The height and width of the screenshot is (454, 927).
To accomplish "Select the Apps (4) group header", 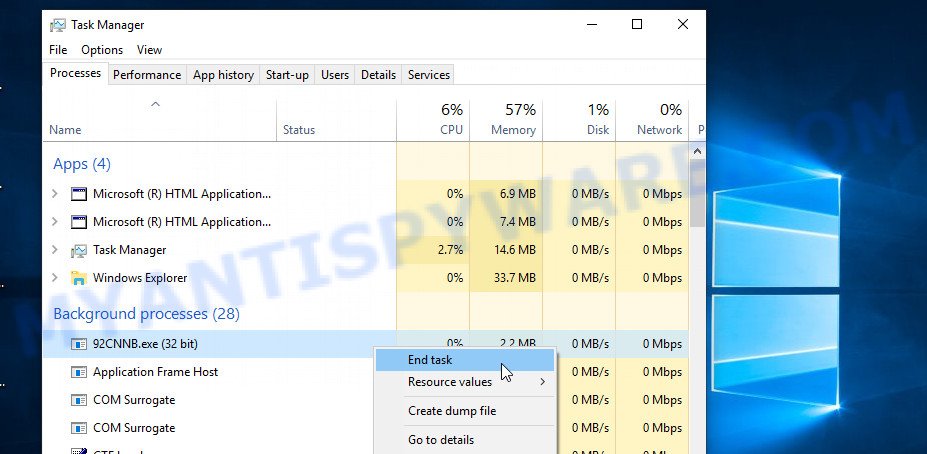I will tap(82, 164).
